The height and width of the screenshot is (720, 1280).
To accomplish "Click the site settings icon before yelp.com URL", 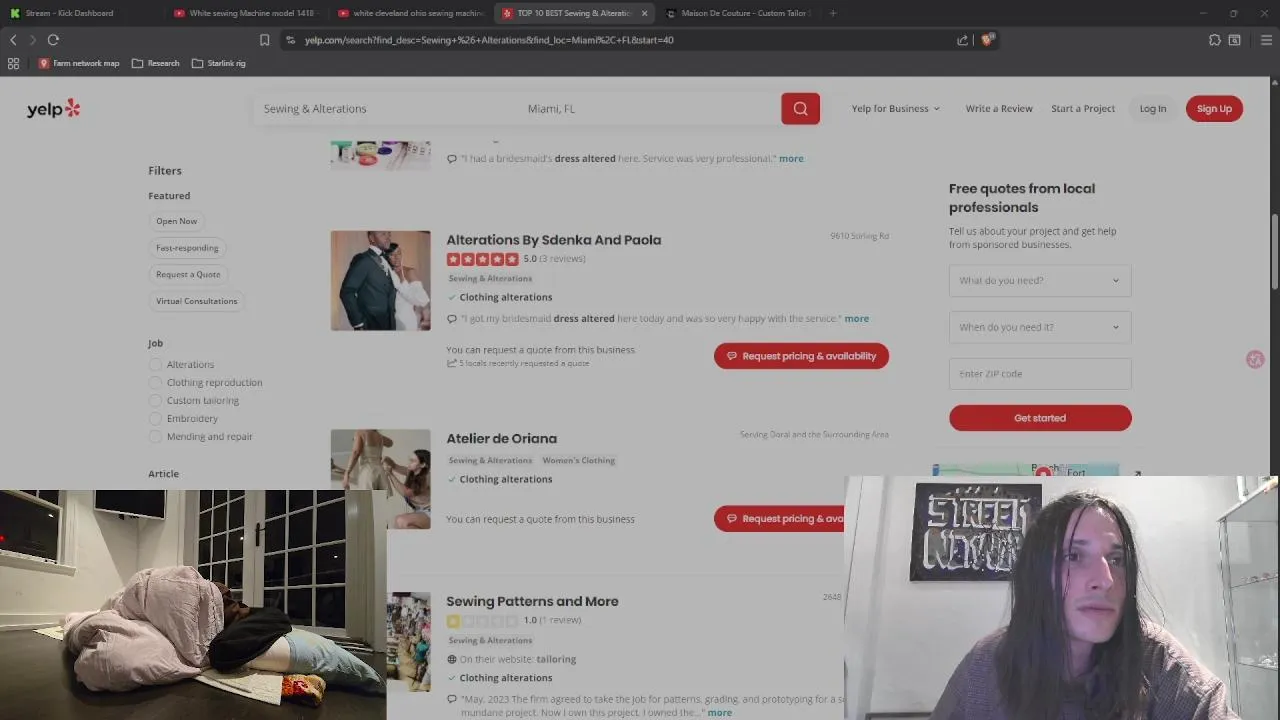I will pos(290,40).
